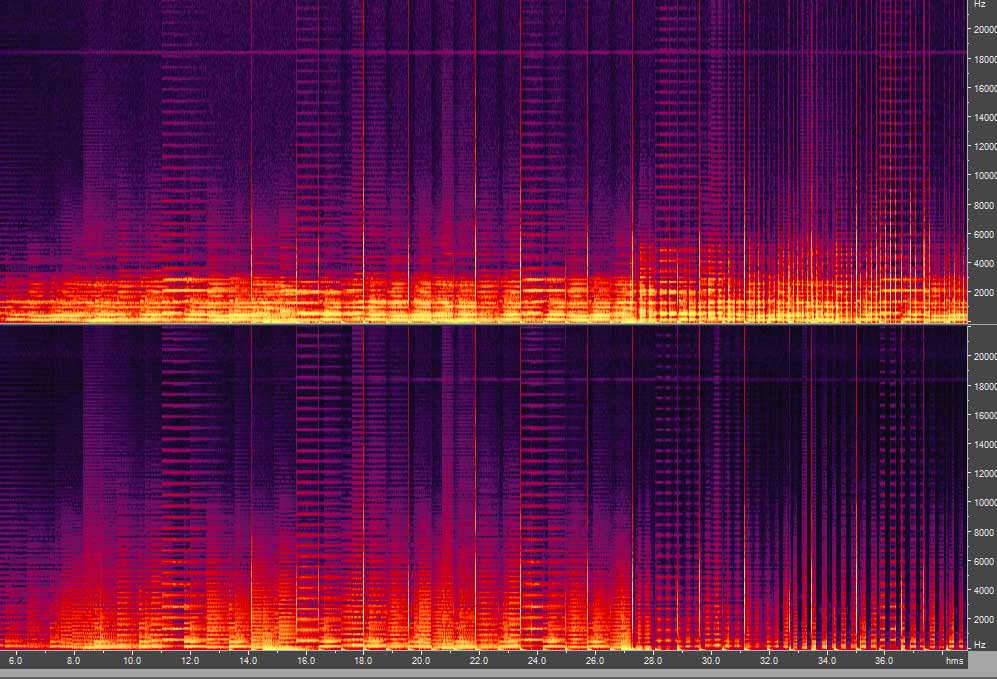The width and height of the screenshot is (997, 679).
Task: Select 2000 on the top channel frequency scale
Action: (986, 292)
